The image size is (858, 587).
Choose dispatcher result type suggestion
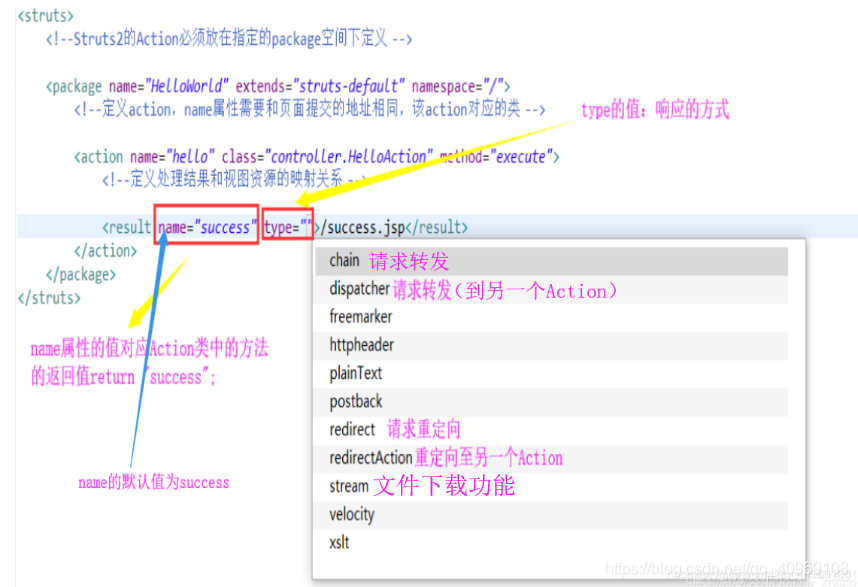[552, 289]
